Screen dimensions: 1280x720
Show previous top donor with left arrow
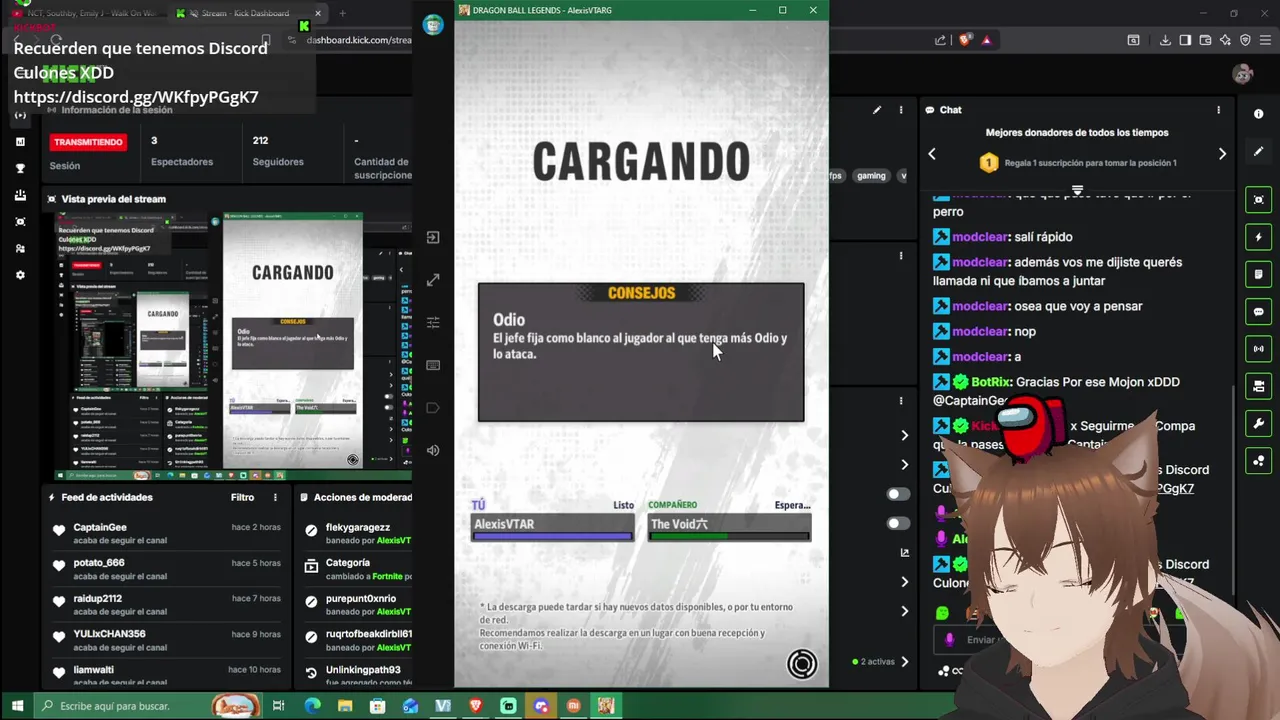(932, 154)
